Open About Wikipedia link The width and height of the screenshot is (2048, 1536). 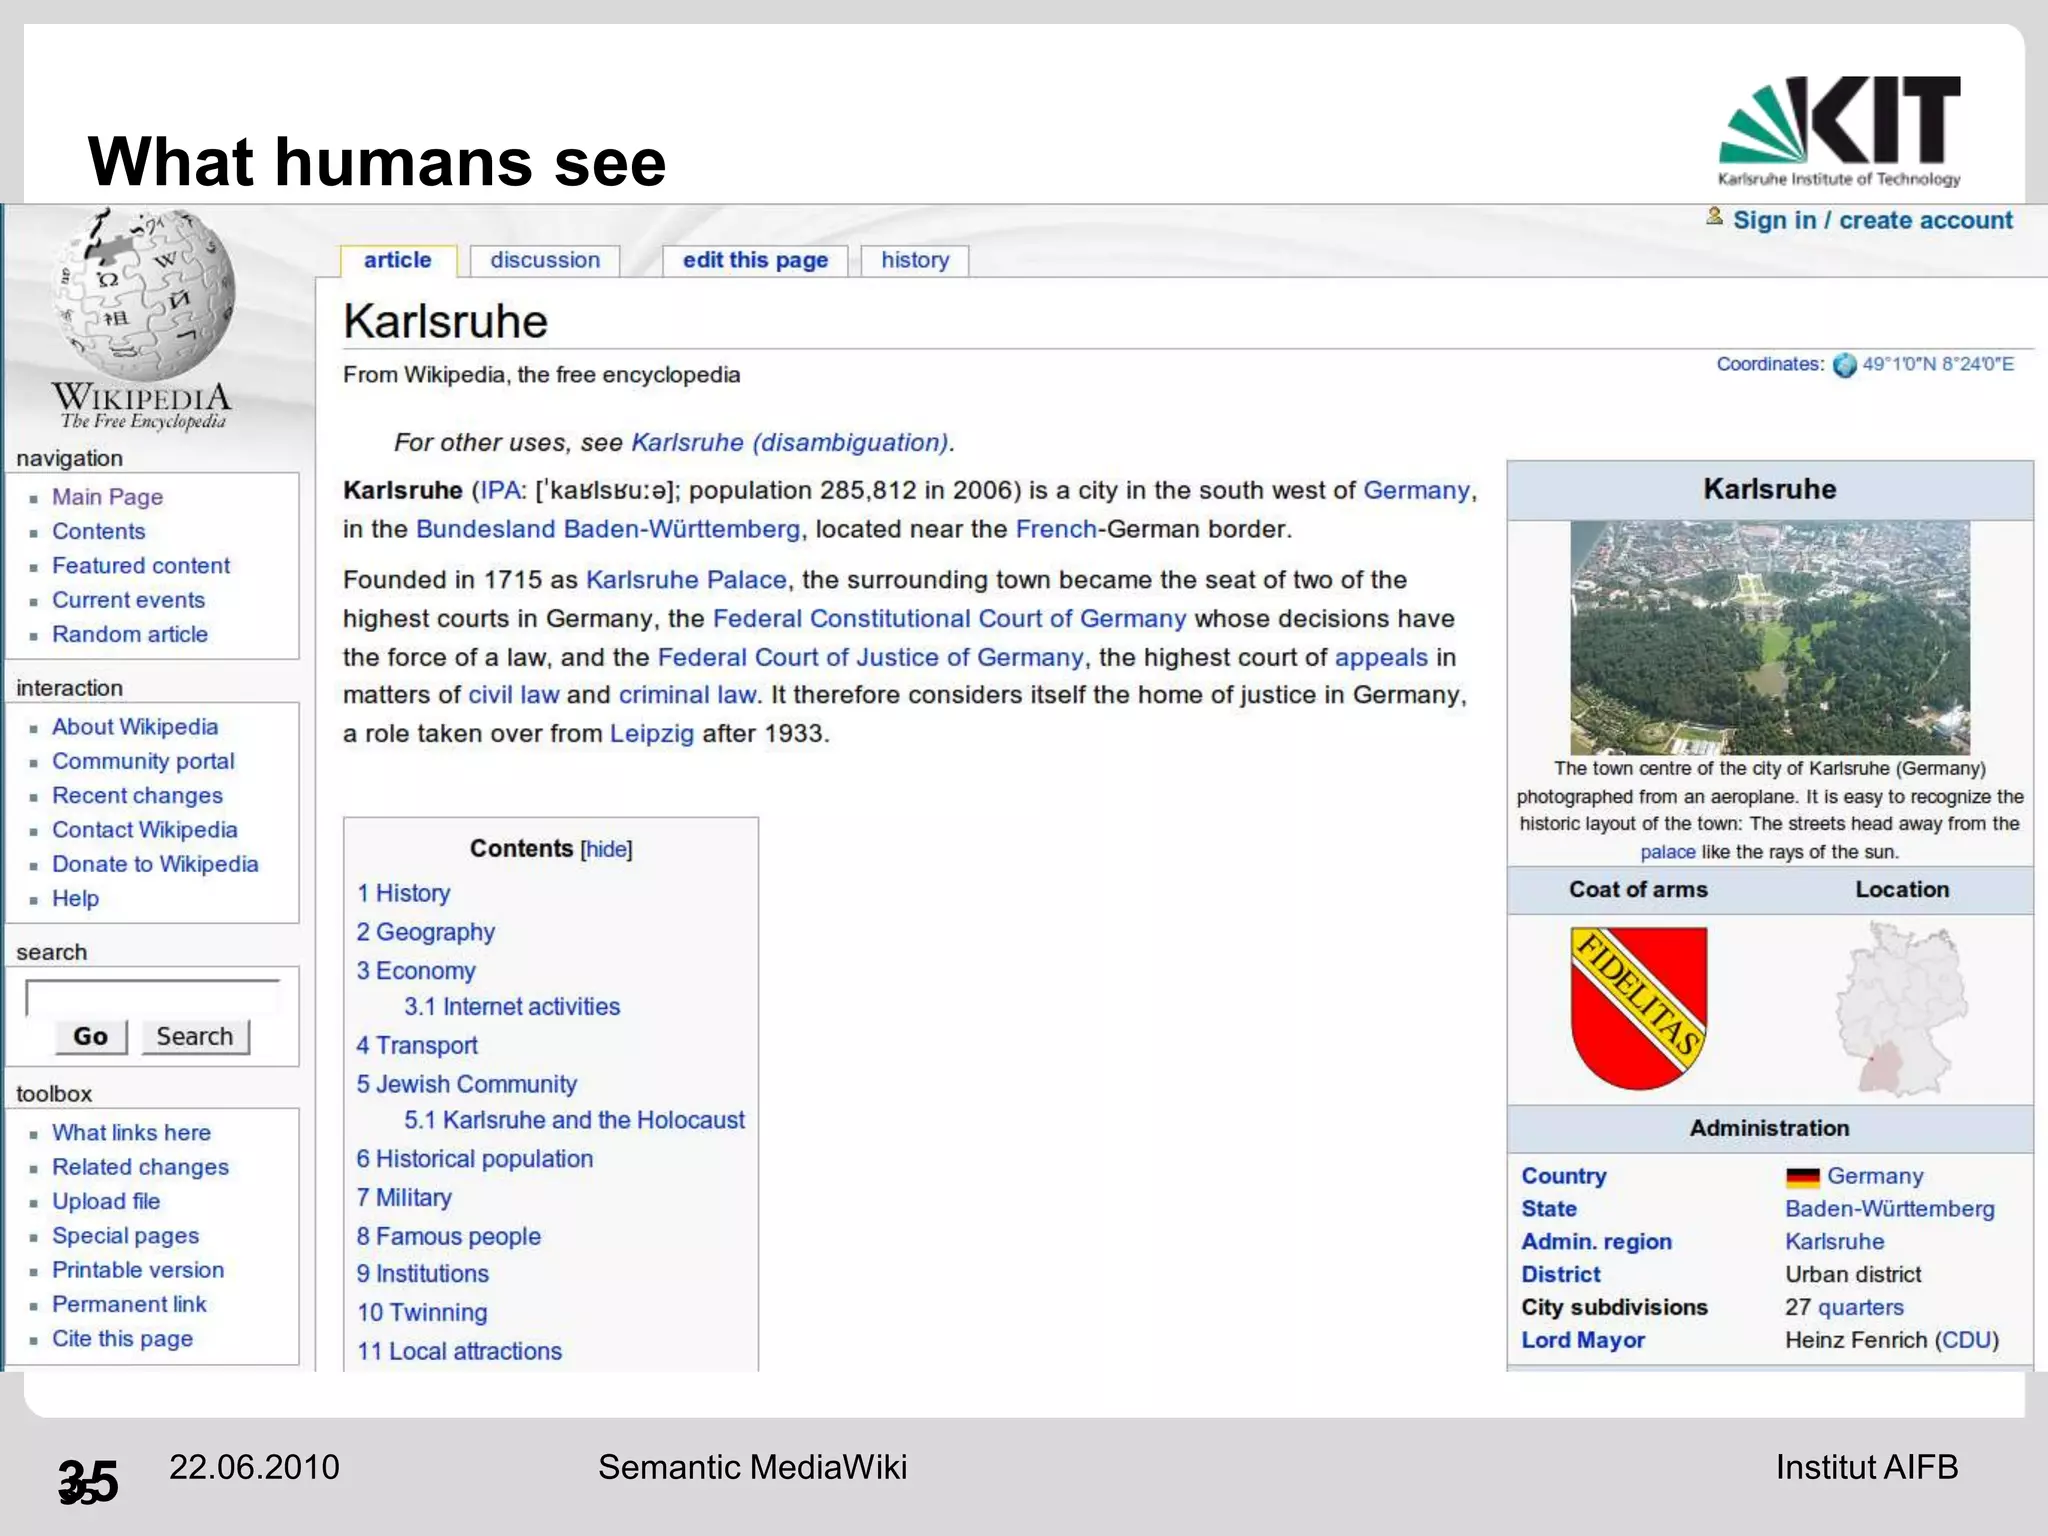(x=135, y=727)
